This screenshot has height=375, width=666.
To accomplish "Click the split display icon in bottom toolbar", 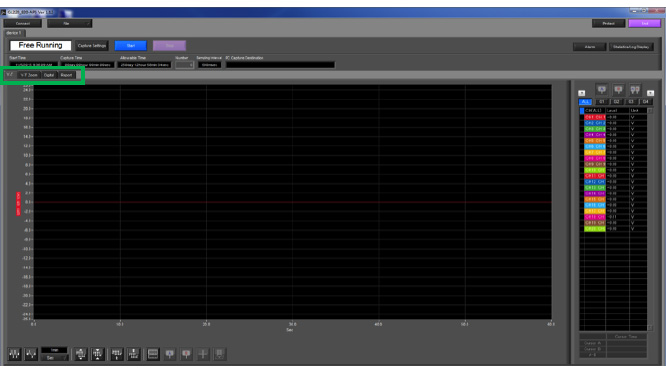I will pyautogui.click(x=153, y=353).
